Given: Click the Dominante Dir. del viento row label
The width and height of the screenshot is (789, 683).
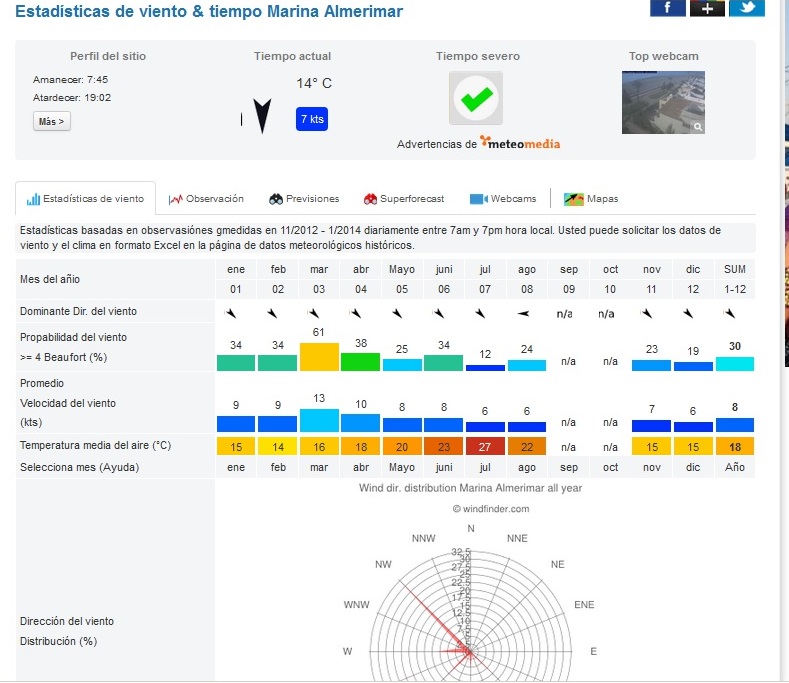Looking at the screenshot, I should coord(78,311).
